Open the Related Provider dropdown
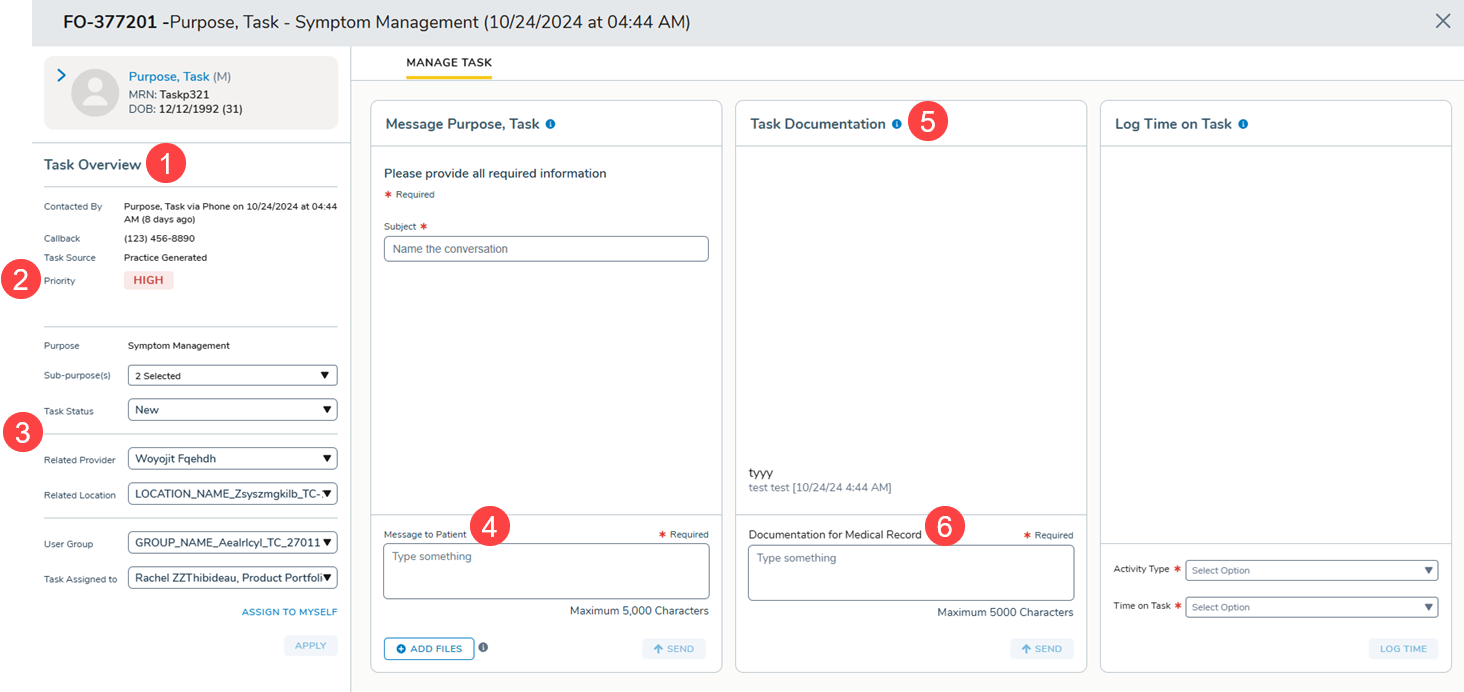 [232, 459]
